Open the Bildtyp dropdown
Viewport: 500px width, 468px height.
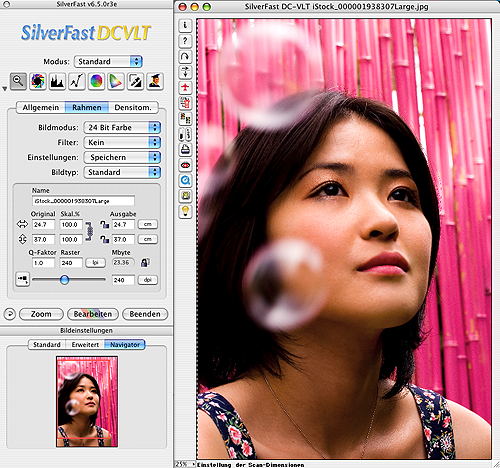point(122,172)
